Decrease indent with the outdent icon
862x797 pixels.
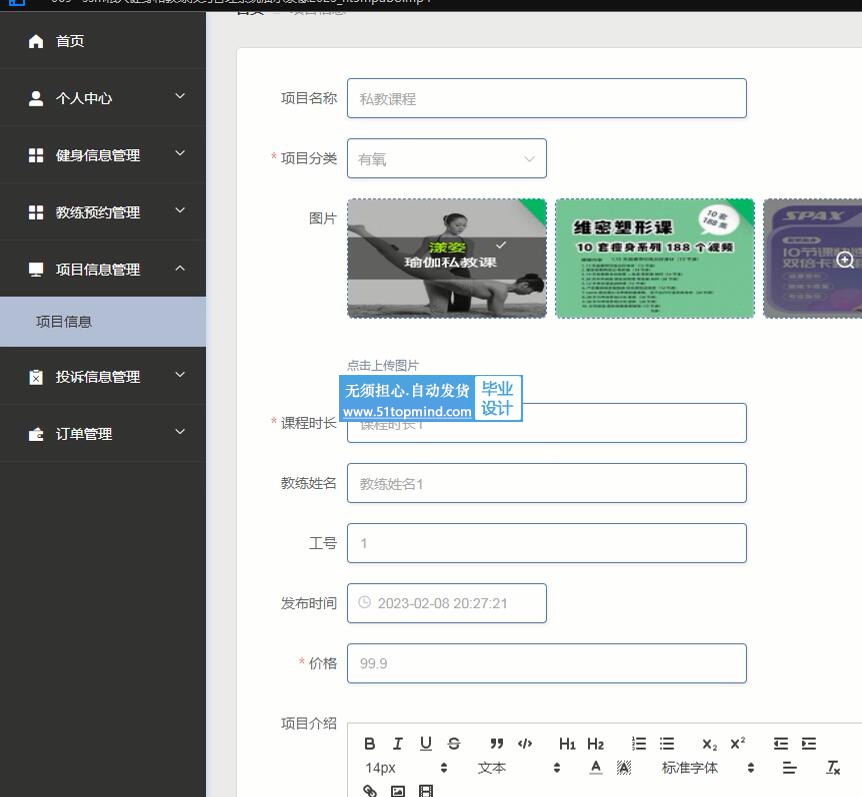click(x=781, y=744)
